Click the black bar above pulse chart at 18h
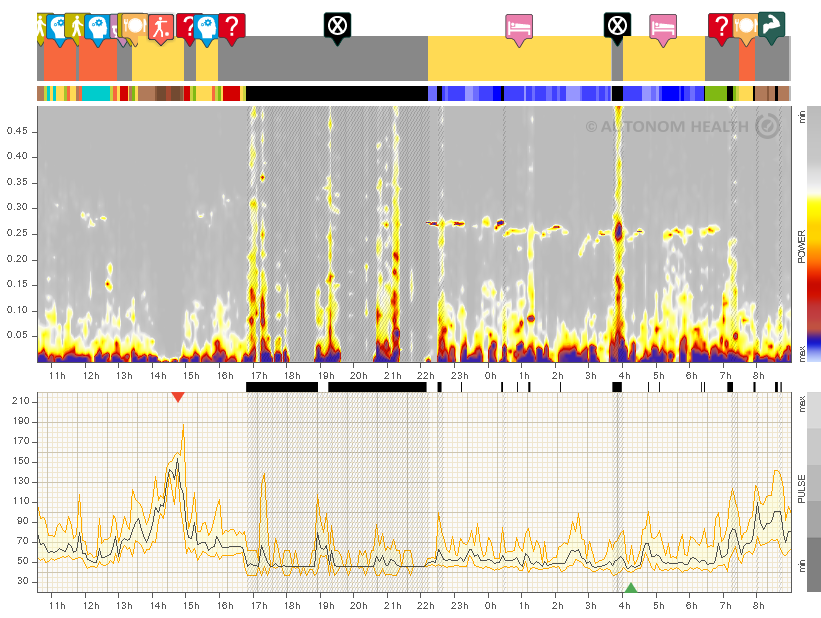Screen dimensions: 821x618 point(281,386)
